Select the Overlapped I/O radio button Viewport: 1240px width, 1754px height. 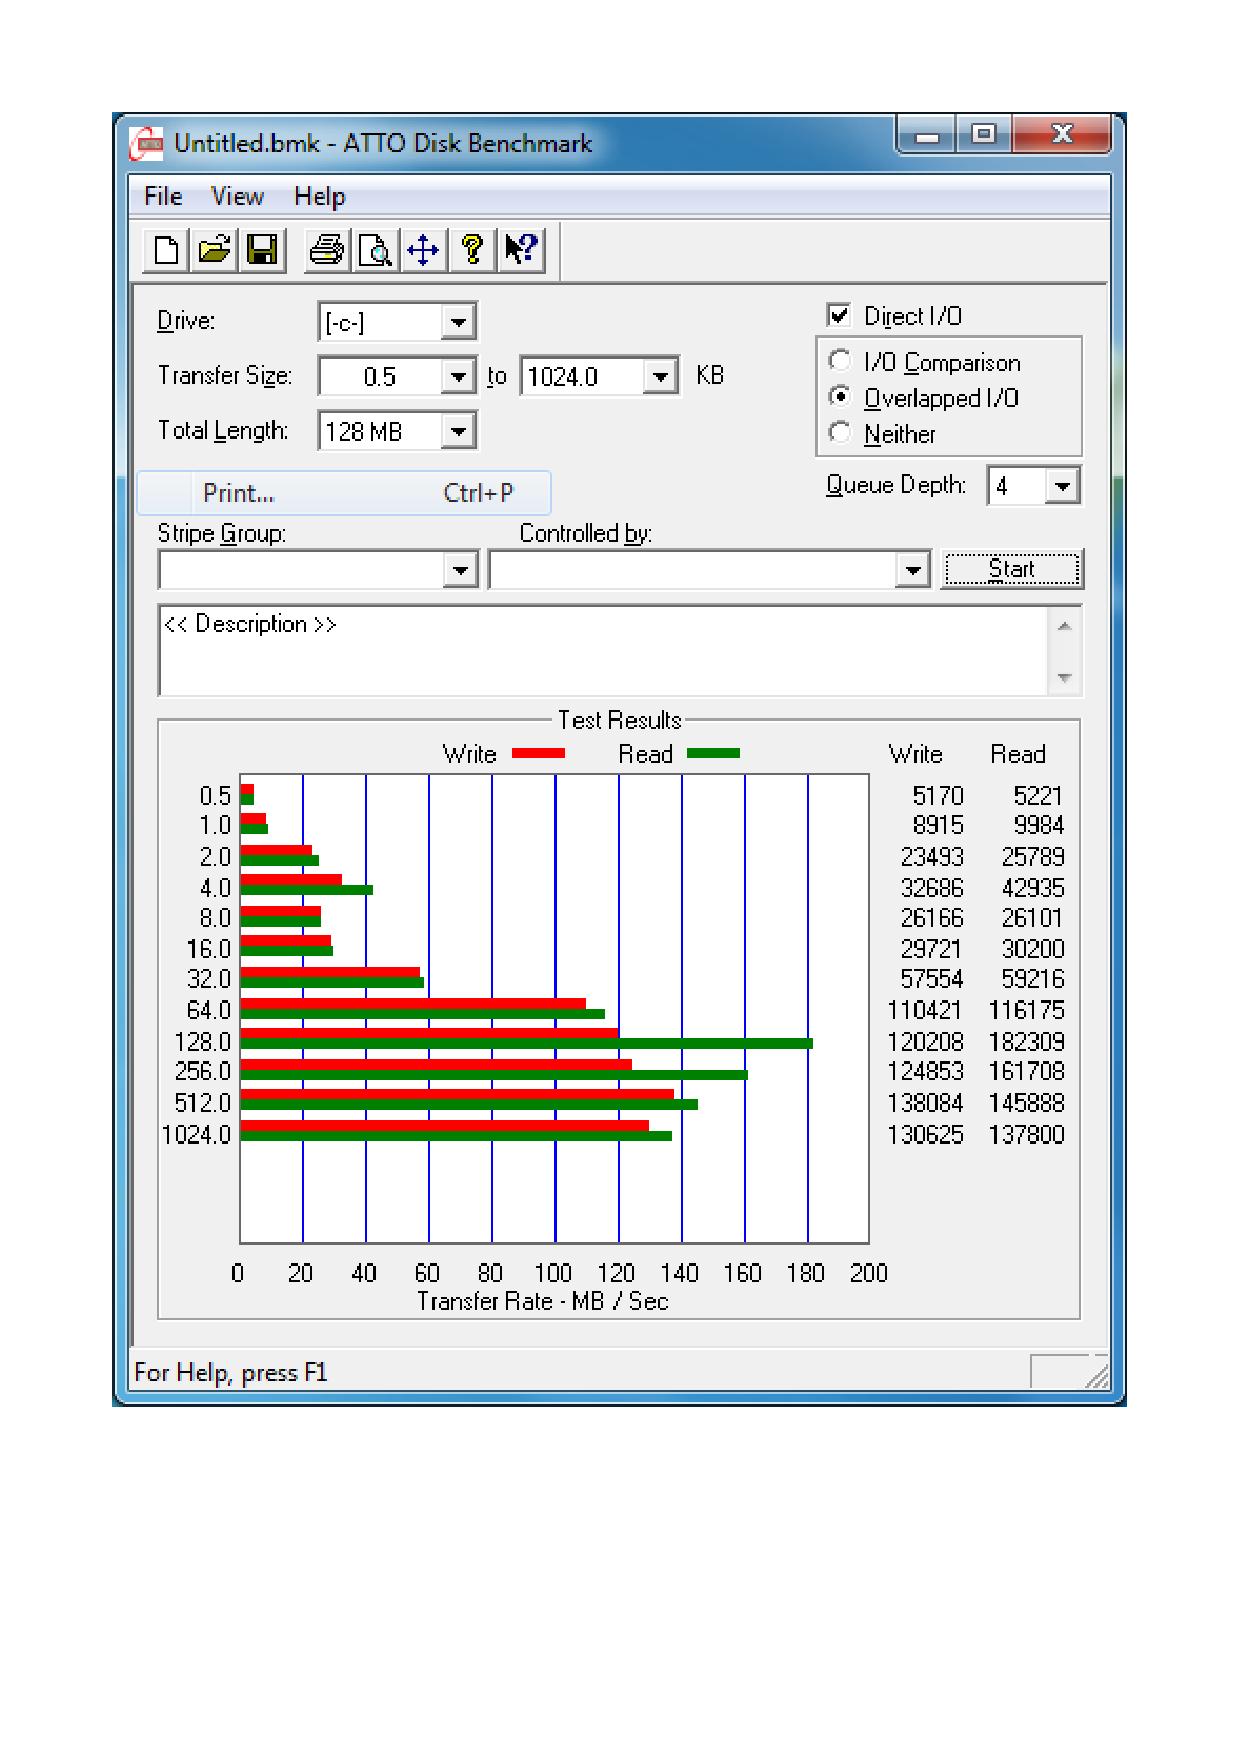point(840,397)
